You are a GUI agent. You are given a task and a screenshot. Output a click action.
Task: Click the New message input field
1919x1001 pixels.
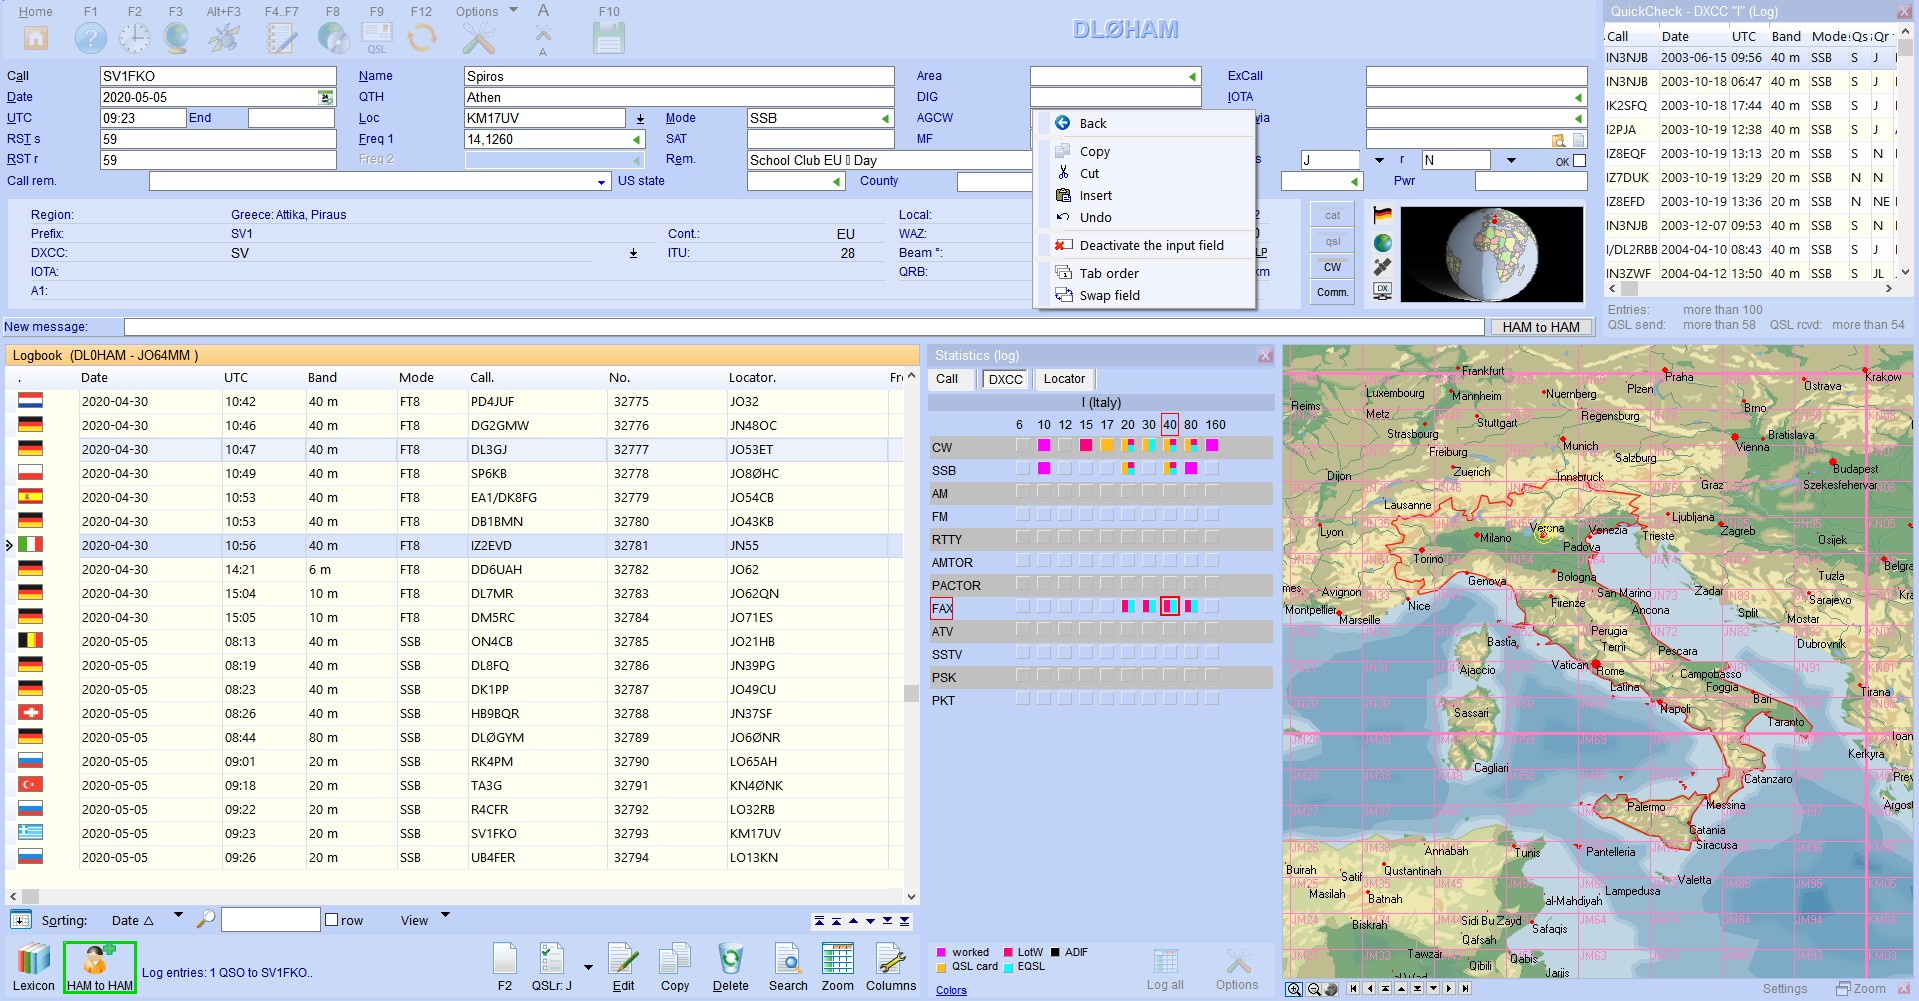point(804,327)
